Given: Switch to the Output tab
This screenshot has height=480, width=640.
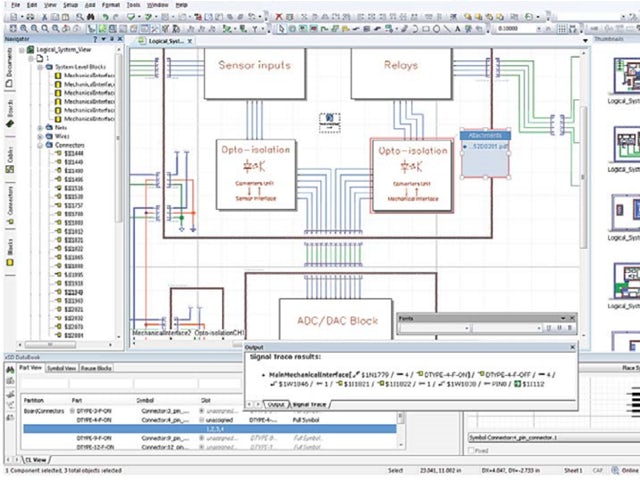Looking at the screenshot, I should pyautogui.click(x=276, y=404).
